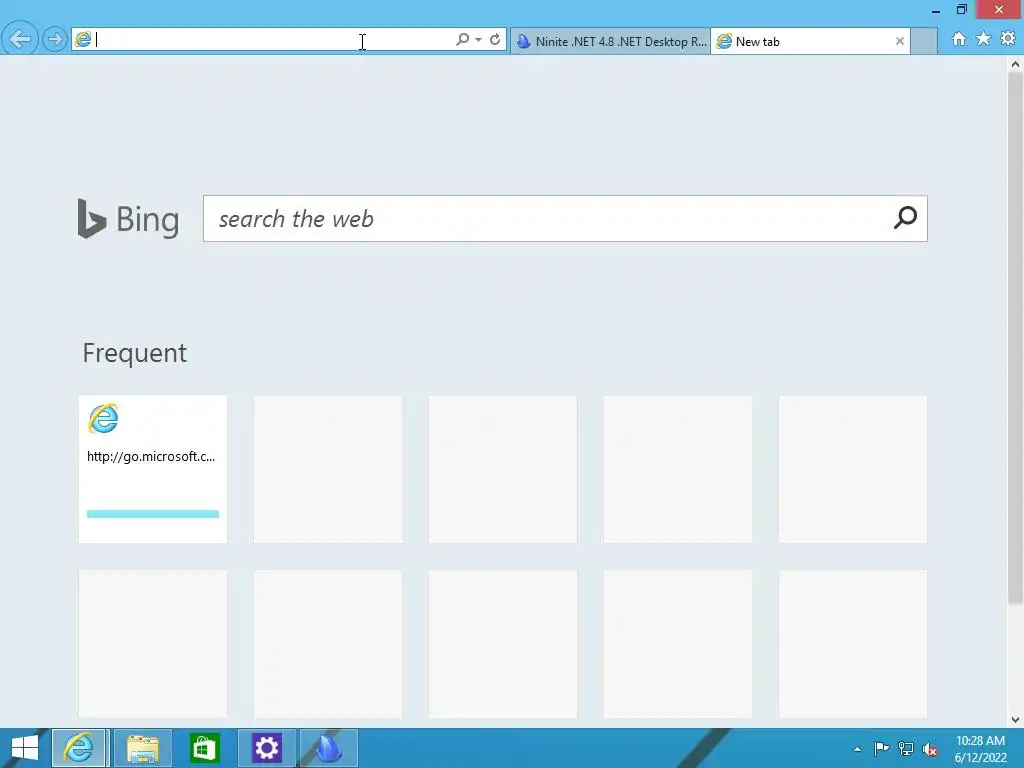Go forward with the forward arrow button
The height and width of the screenshot is (768, 1024).
coord(55,40)
